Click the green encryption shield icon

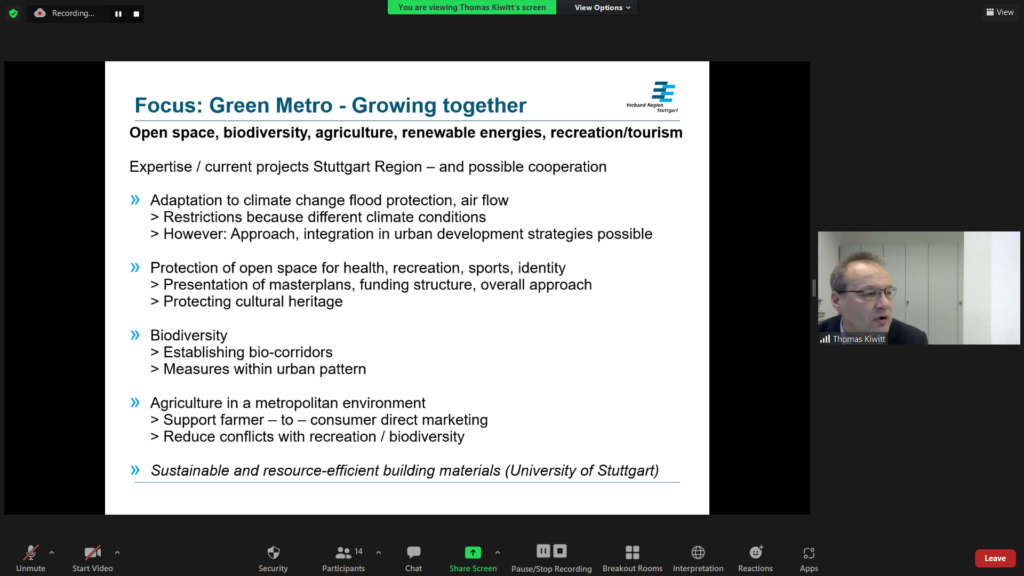point(13,13)
